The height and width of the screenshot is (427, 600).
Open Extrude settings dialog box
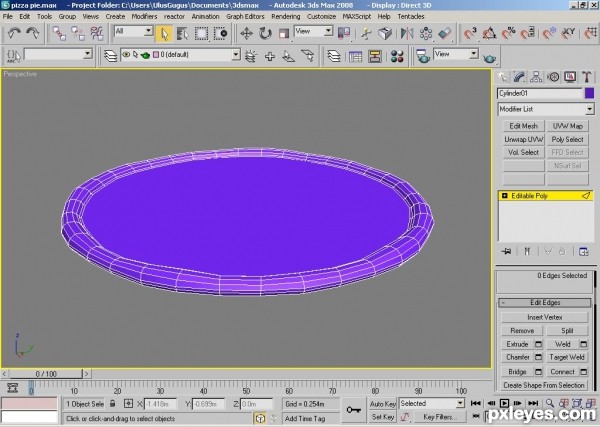[538, 344]
